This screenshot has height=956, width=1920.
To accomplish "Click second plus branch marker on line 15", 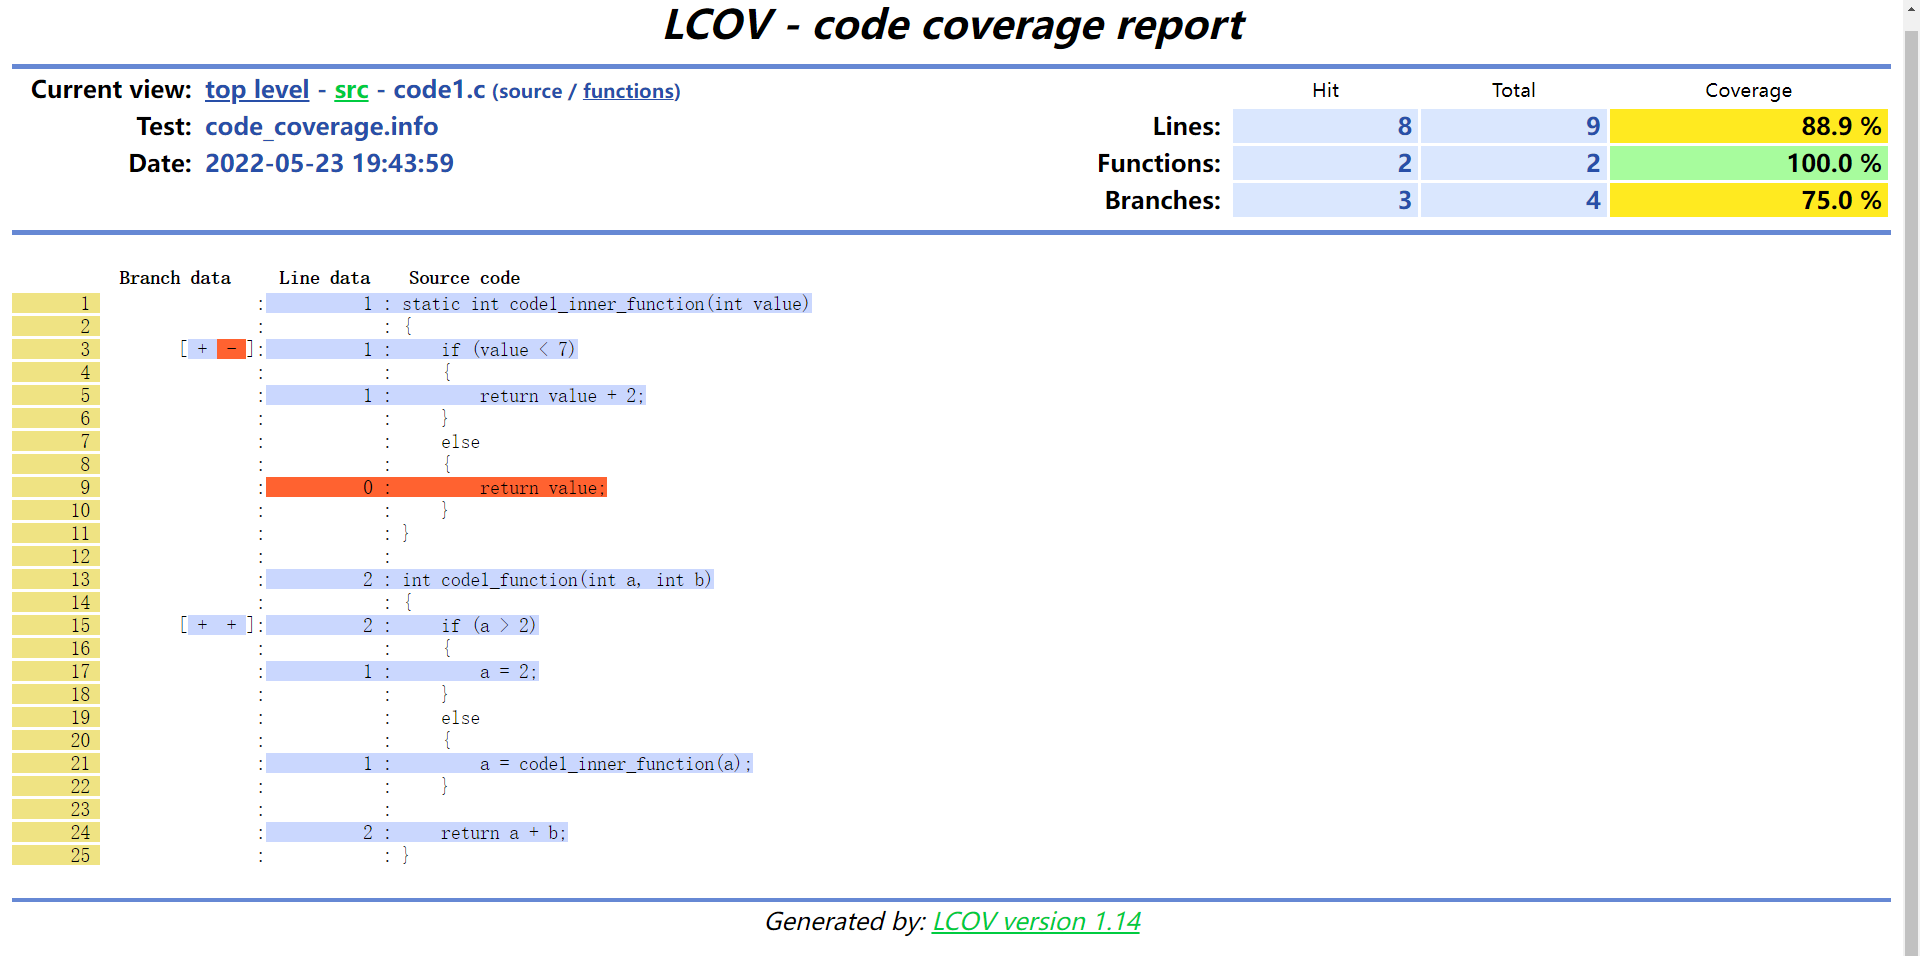I will [231, 625].
